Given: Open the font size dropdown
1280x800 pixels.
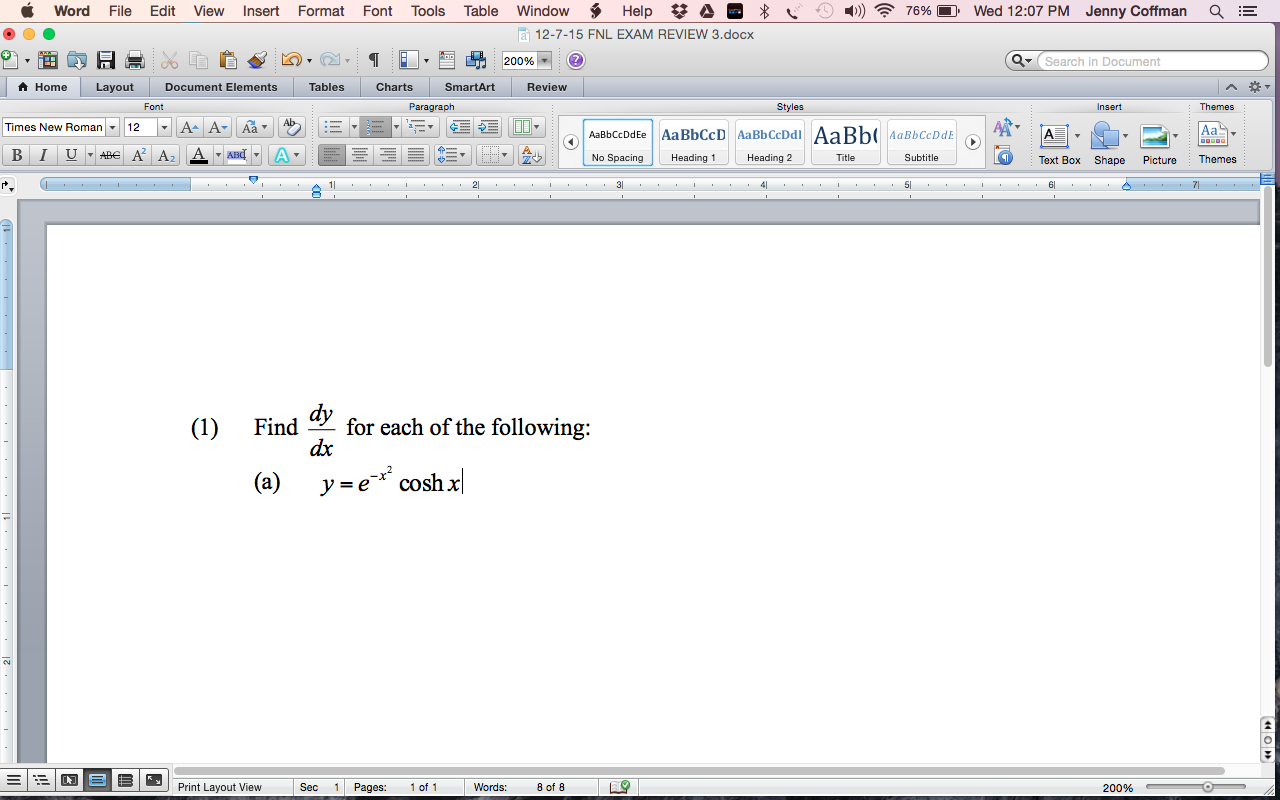Looking at the screenshot, I should [164, 127].
